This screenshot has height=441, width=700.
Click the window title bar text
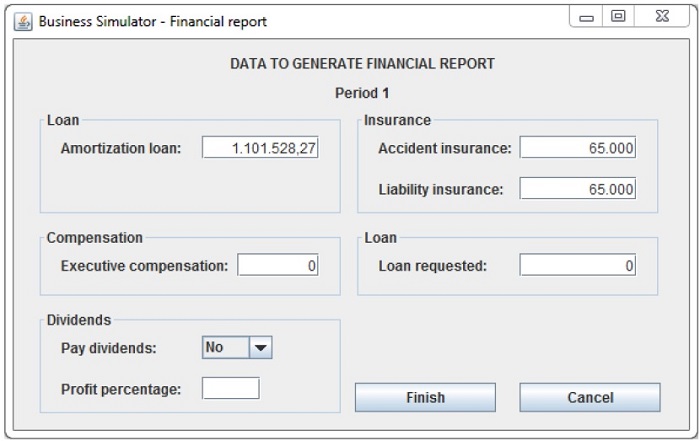point(152,21)
